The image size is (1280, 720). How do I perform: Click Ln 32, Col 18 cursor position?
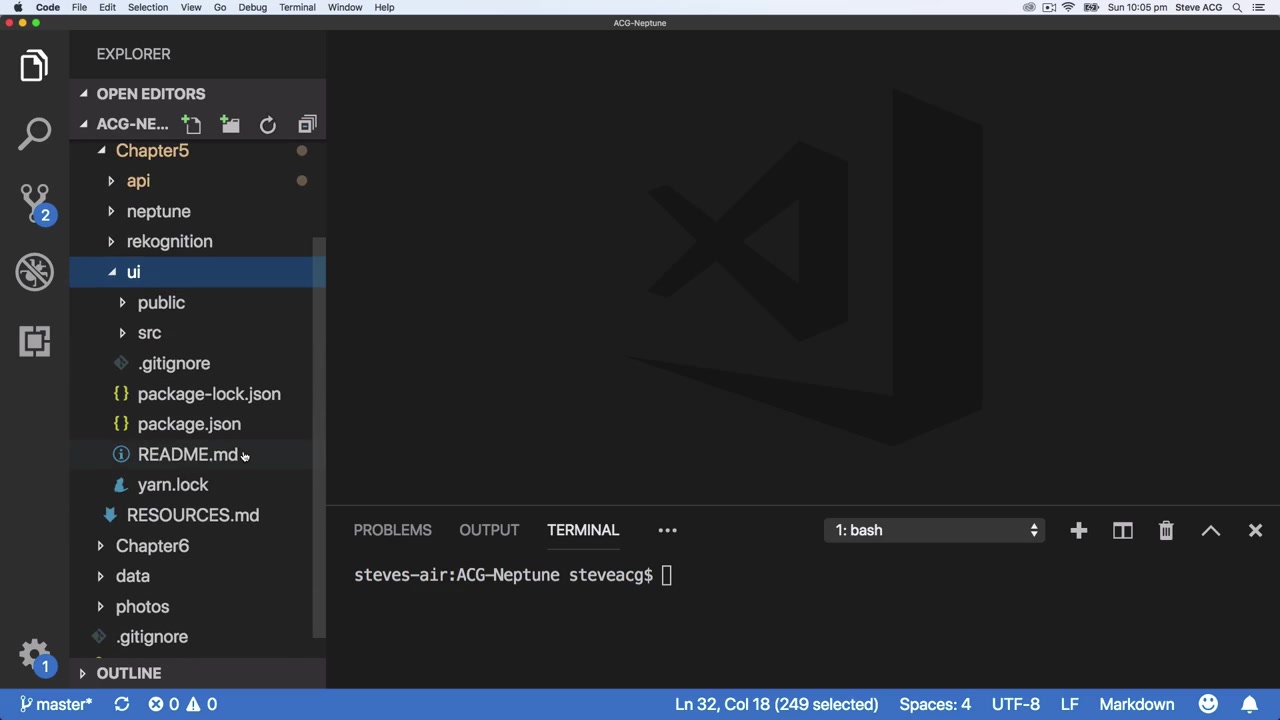click(776, 704)
